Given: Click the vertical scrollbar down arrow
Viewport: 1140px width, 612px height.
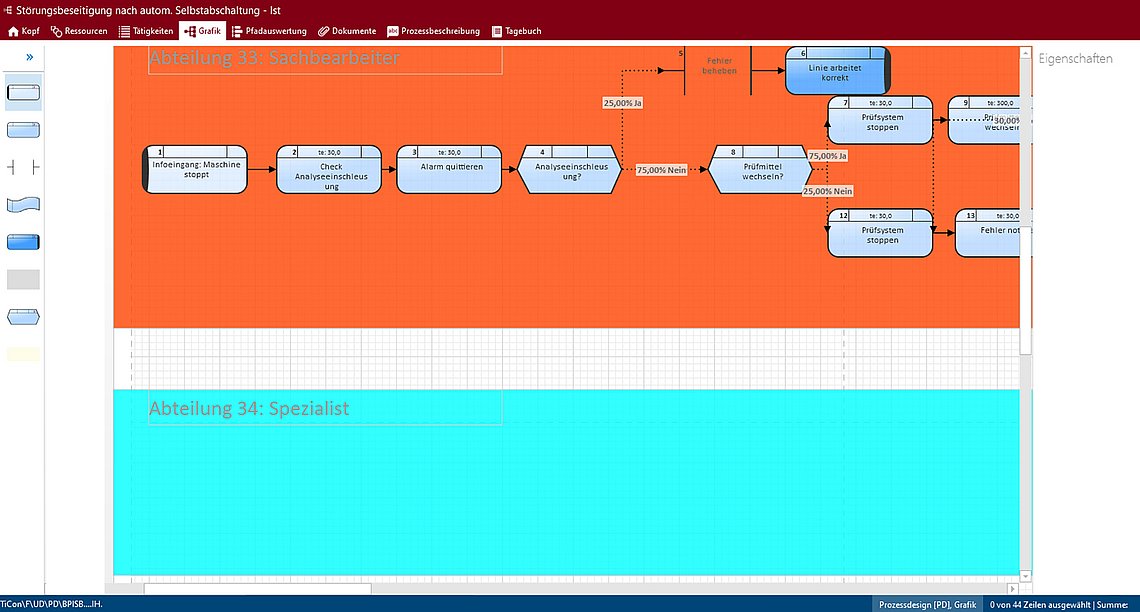Looking at the screenshot, I should 1025,576.
